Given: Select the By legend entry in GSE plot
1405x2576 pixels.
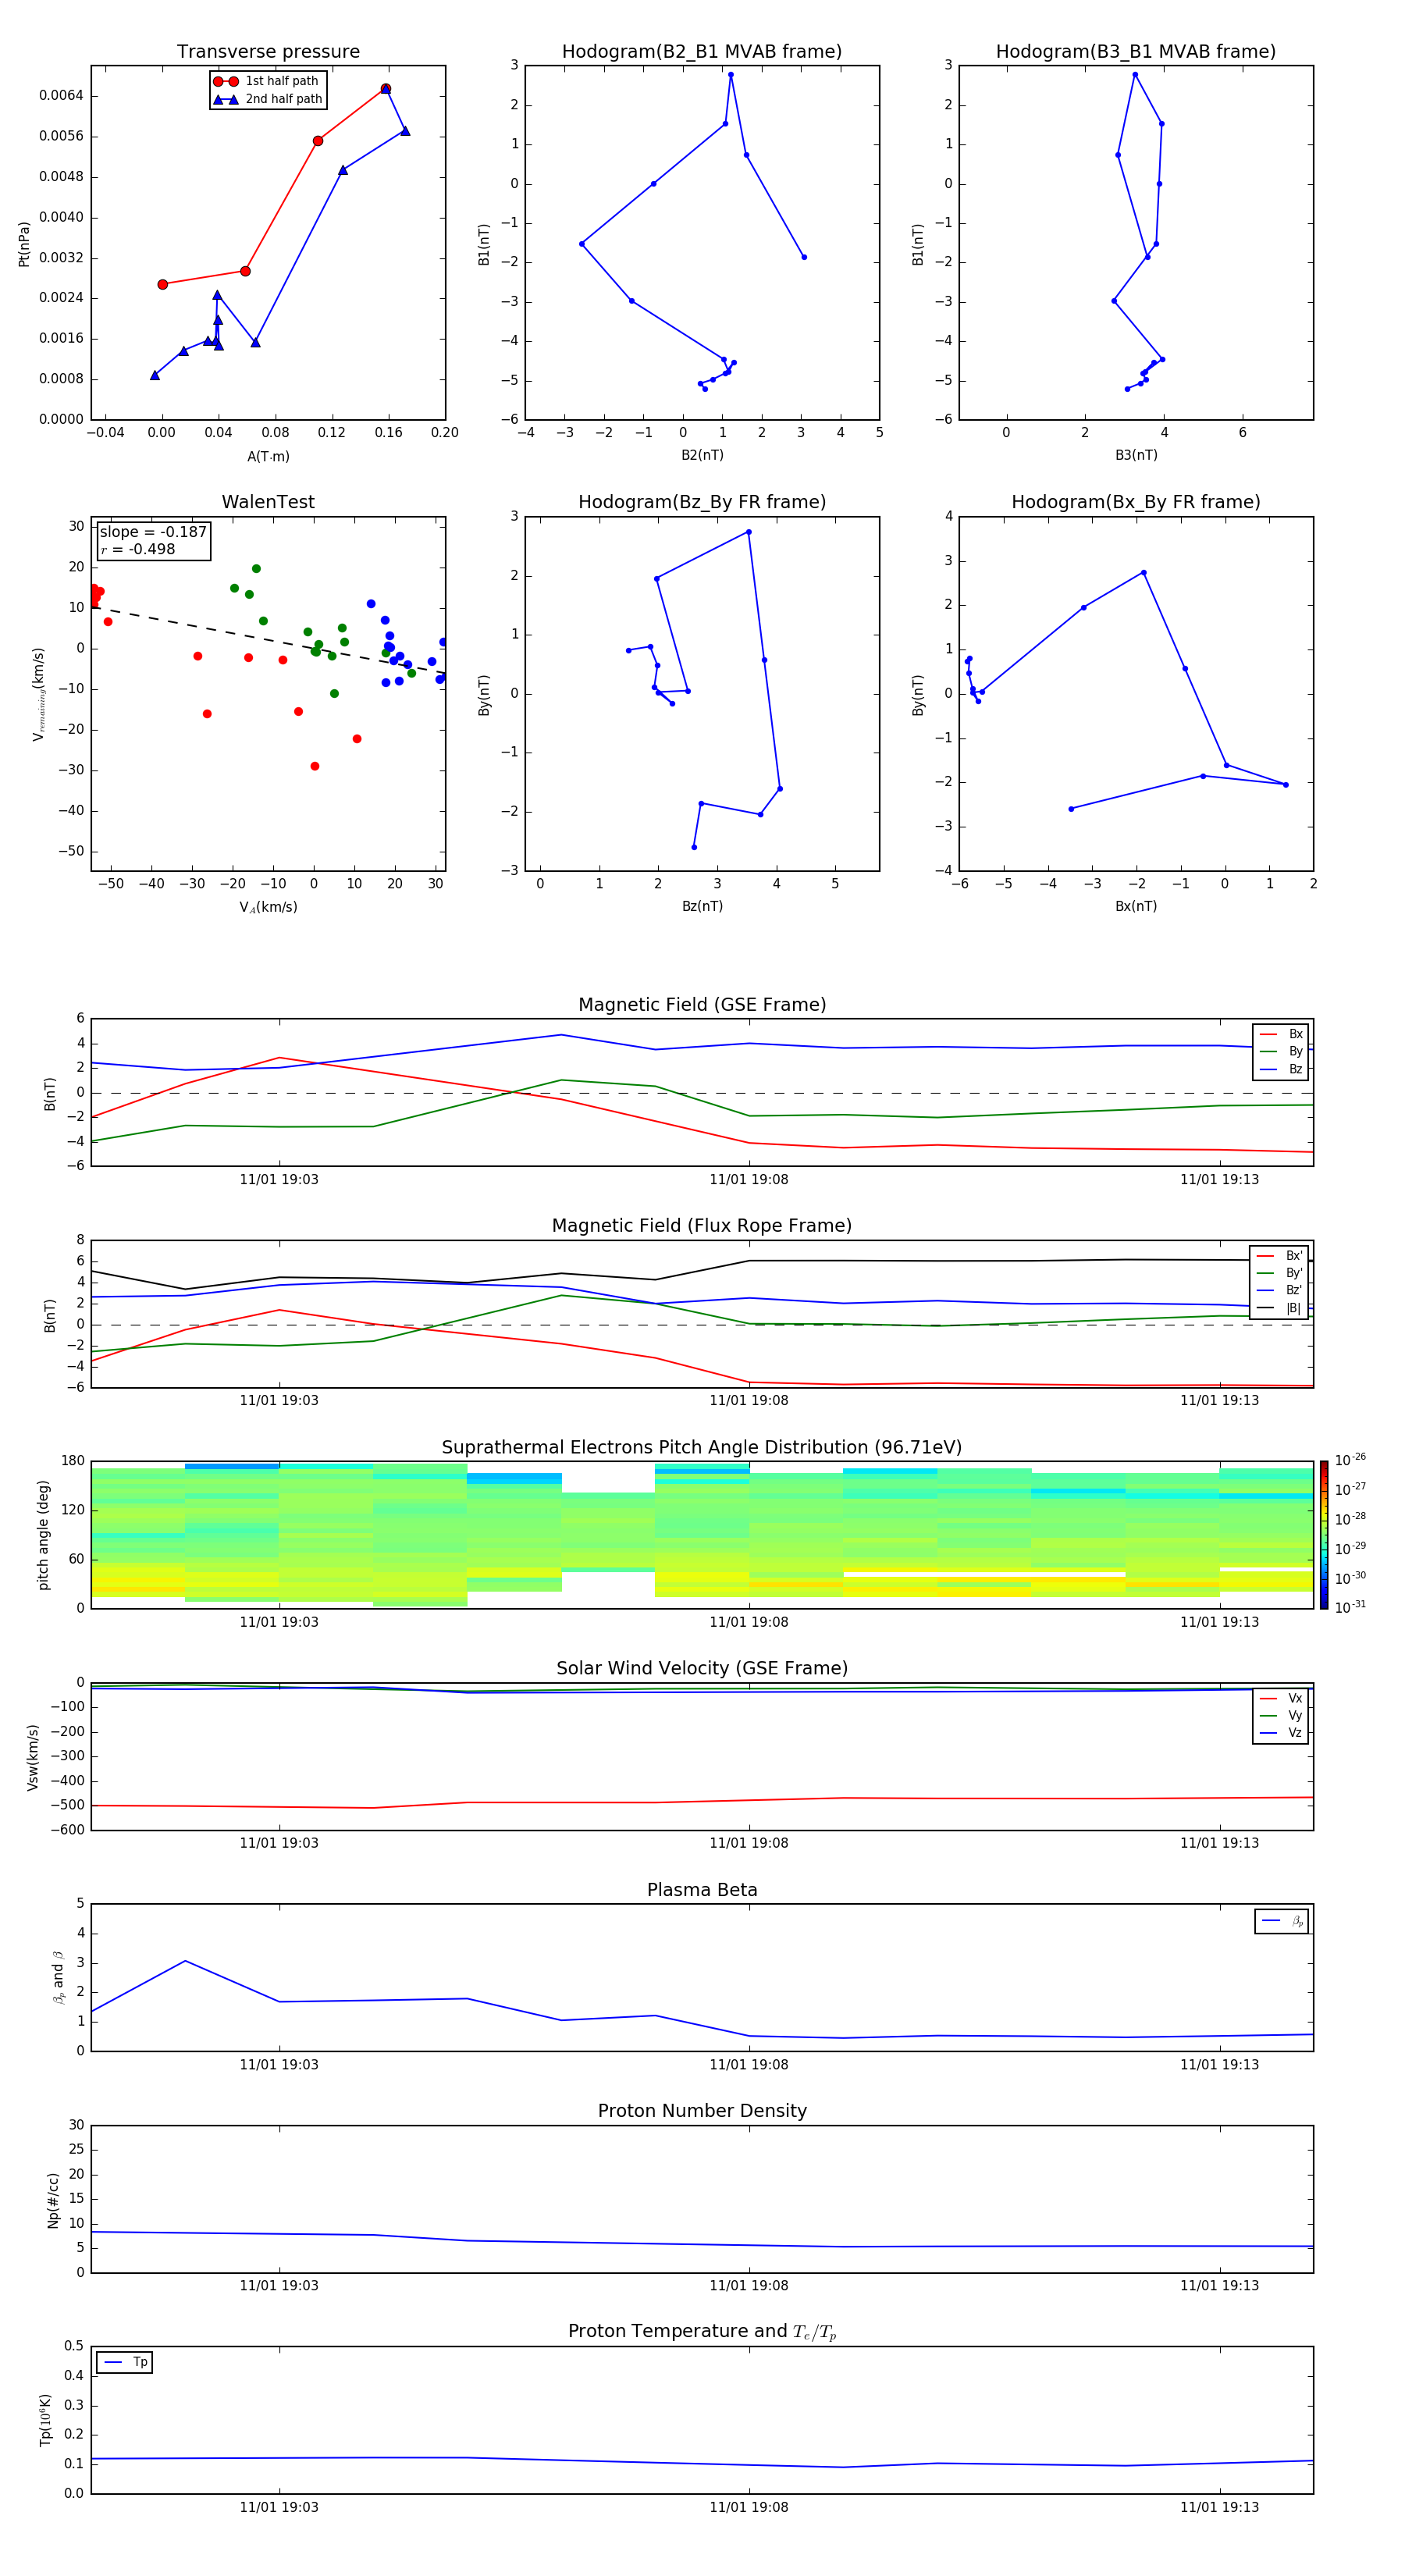Looking at the screenshot, I should tap(1281, 1051).
